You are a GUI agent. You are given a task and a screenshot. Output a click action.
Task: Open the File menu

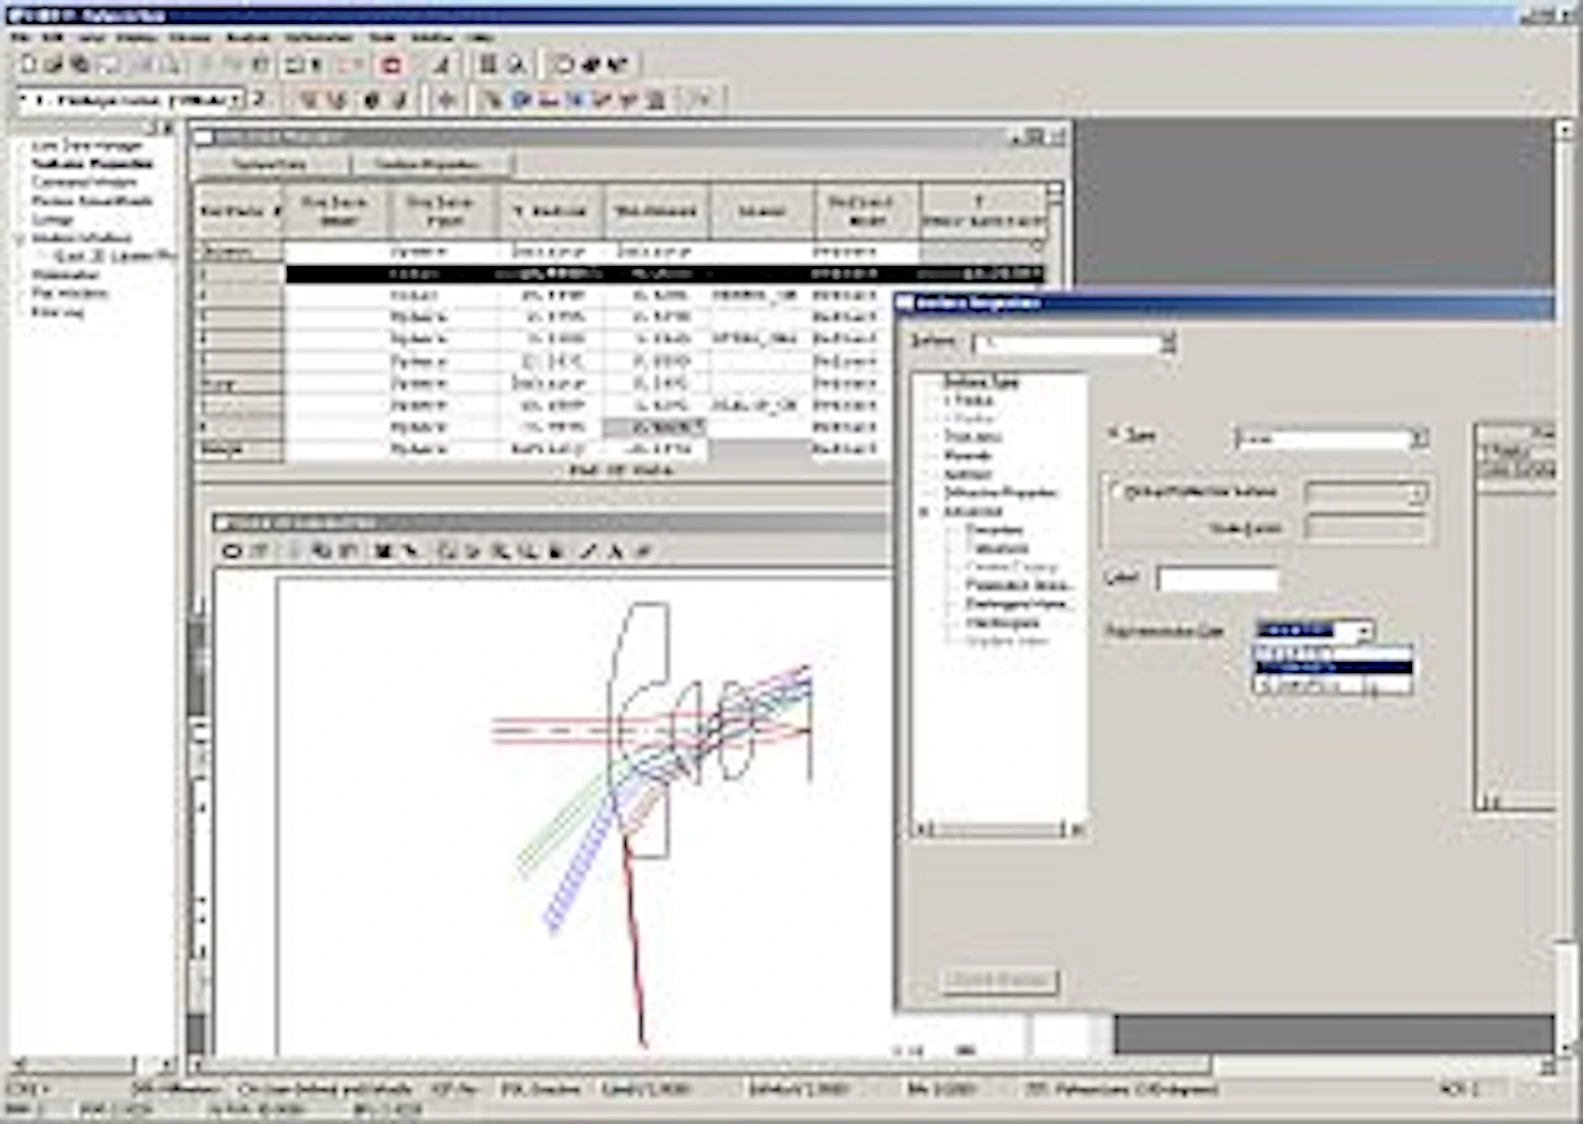click(x=22, y=38)
